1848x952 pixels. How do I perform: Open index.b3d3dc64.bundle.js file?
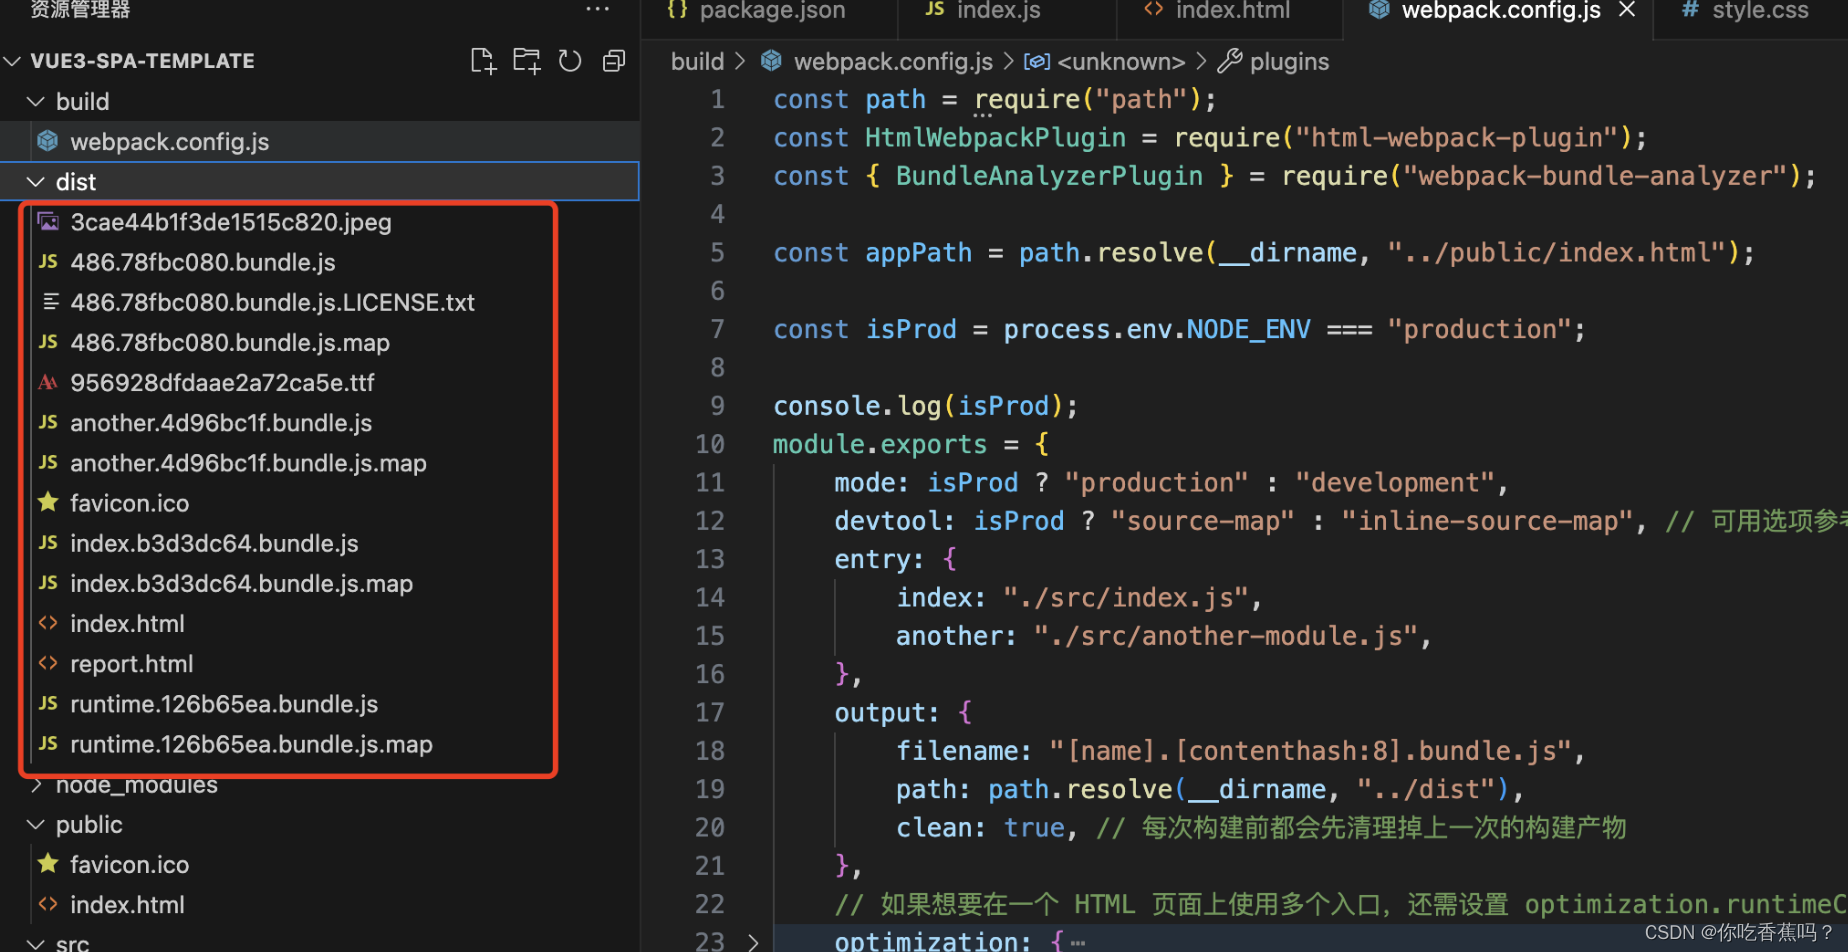click(x=214, y=543)
